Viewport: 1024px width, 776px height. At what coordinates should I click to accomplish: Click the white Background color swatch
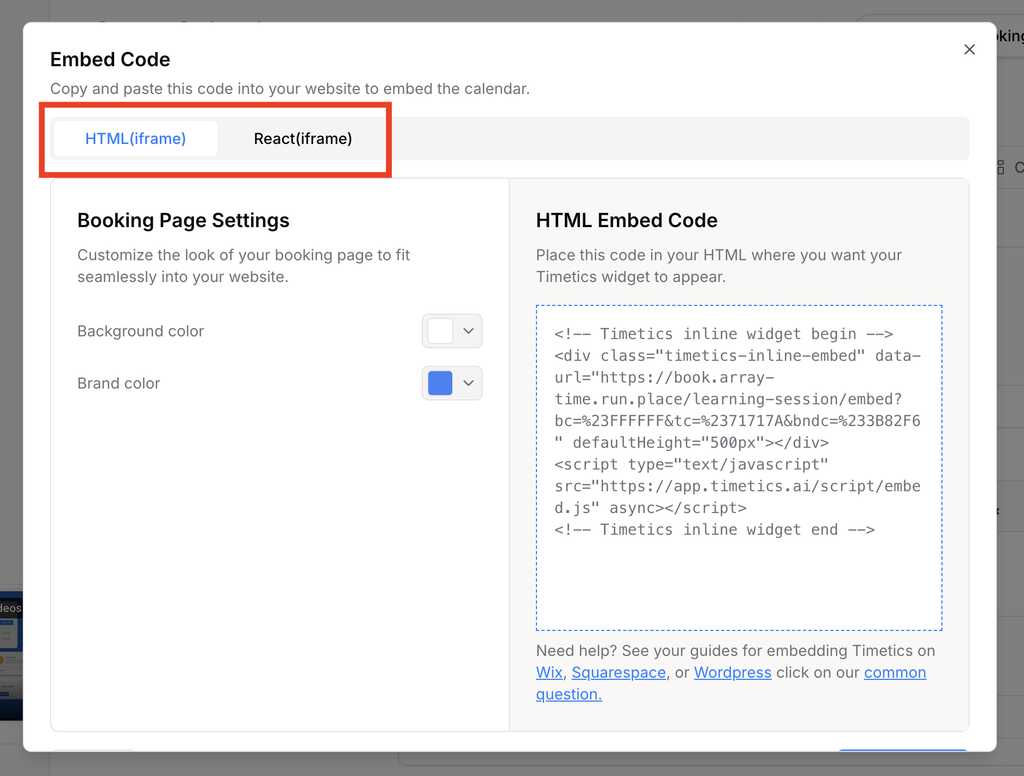(440, 331)
